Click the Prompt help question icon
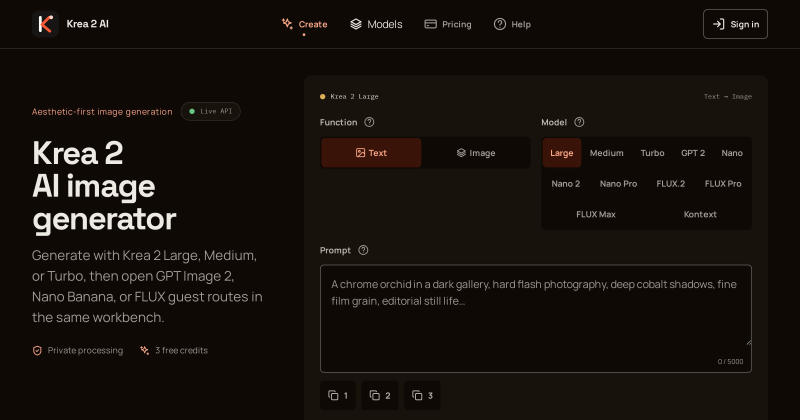This screenshot has height=420, width=800. point(363,250)
